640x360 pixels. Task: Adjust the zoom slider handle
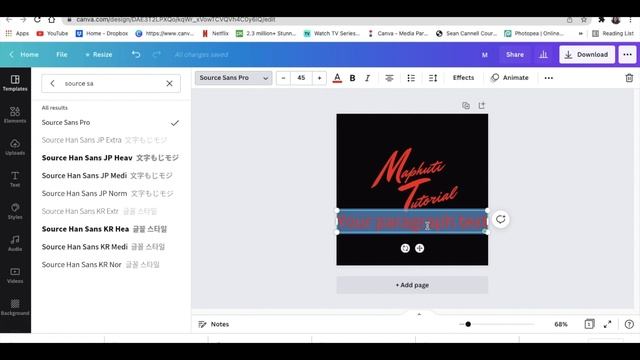point(468,324)
